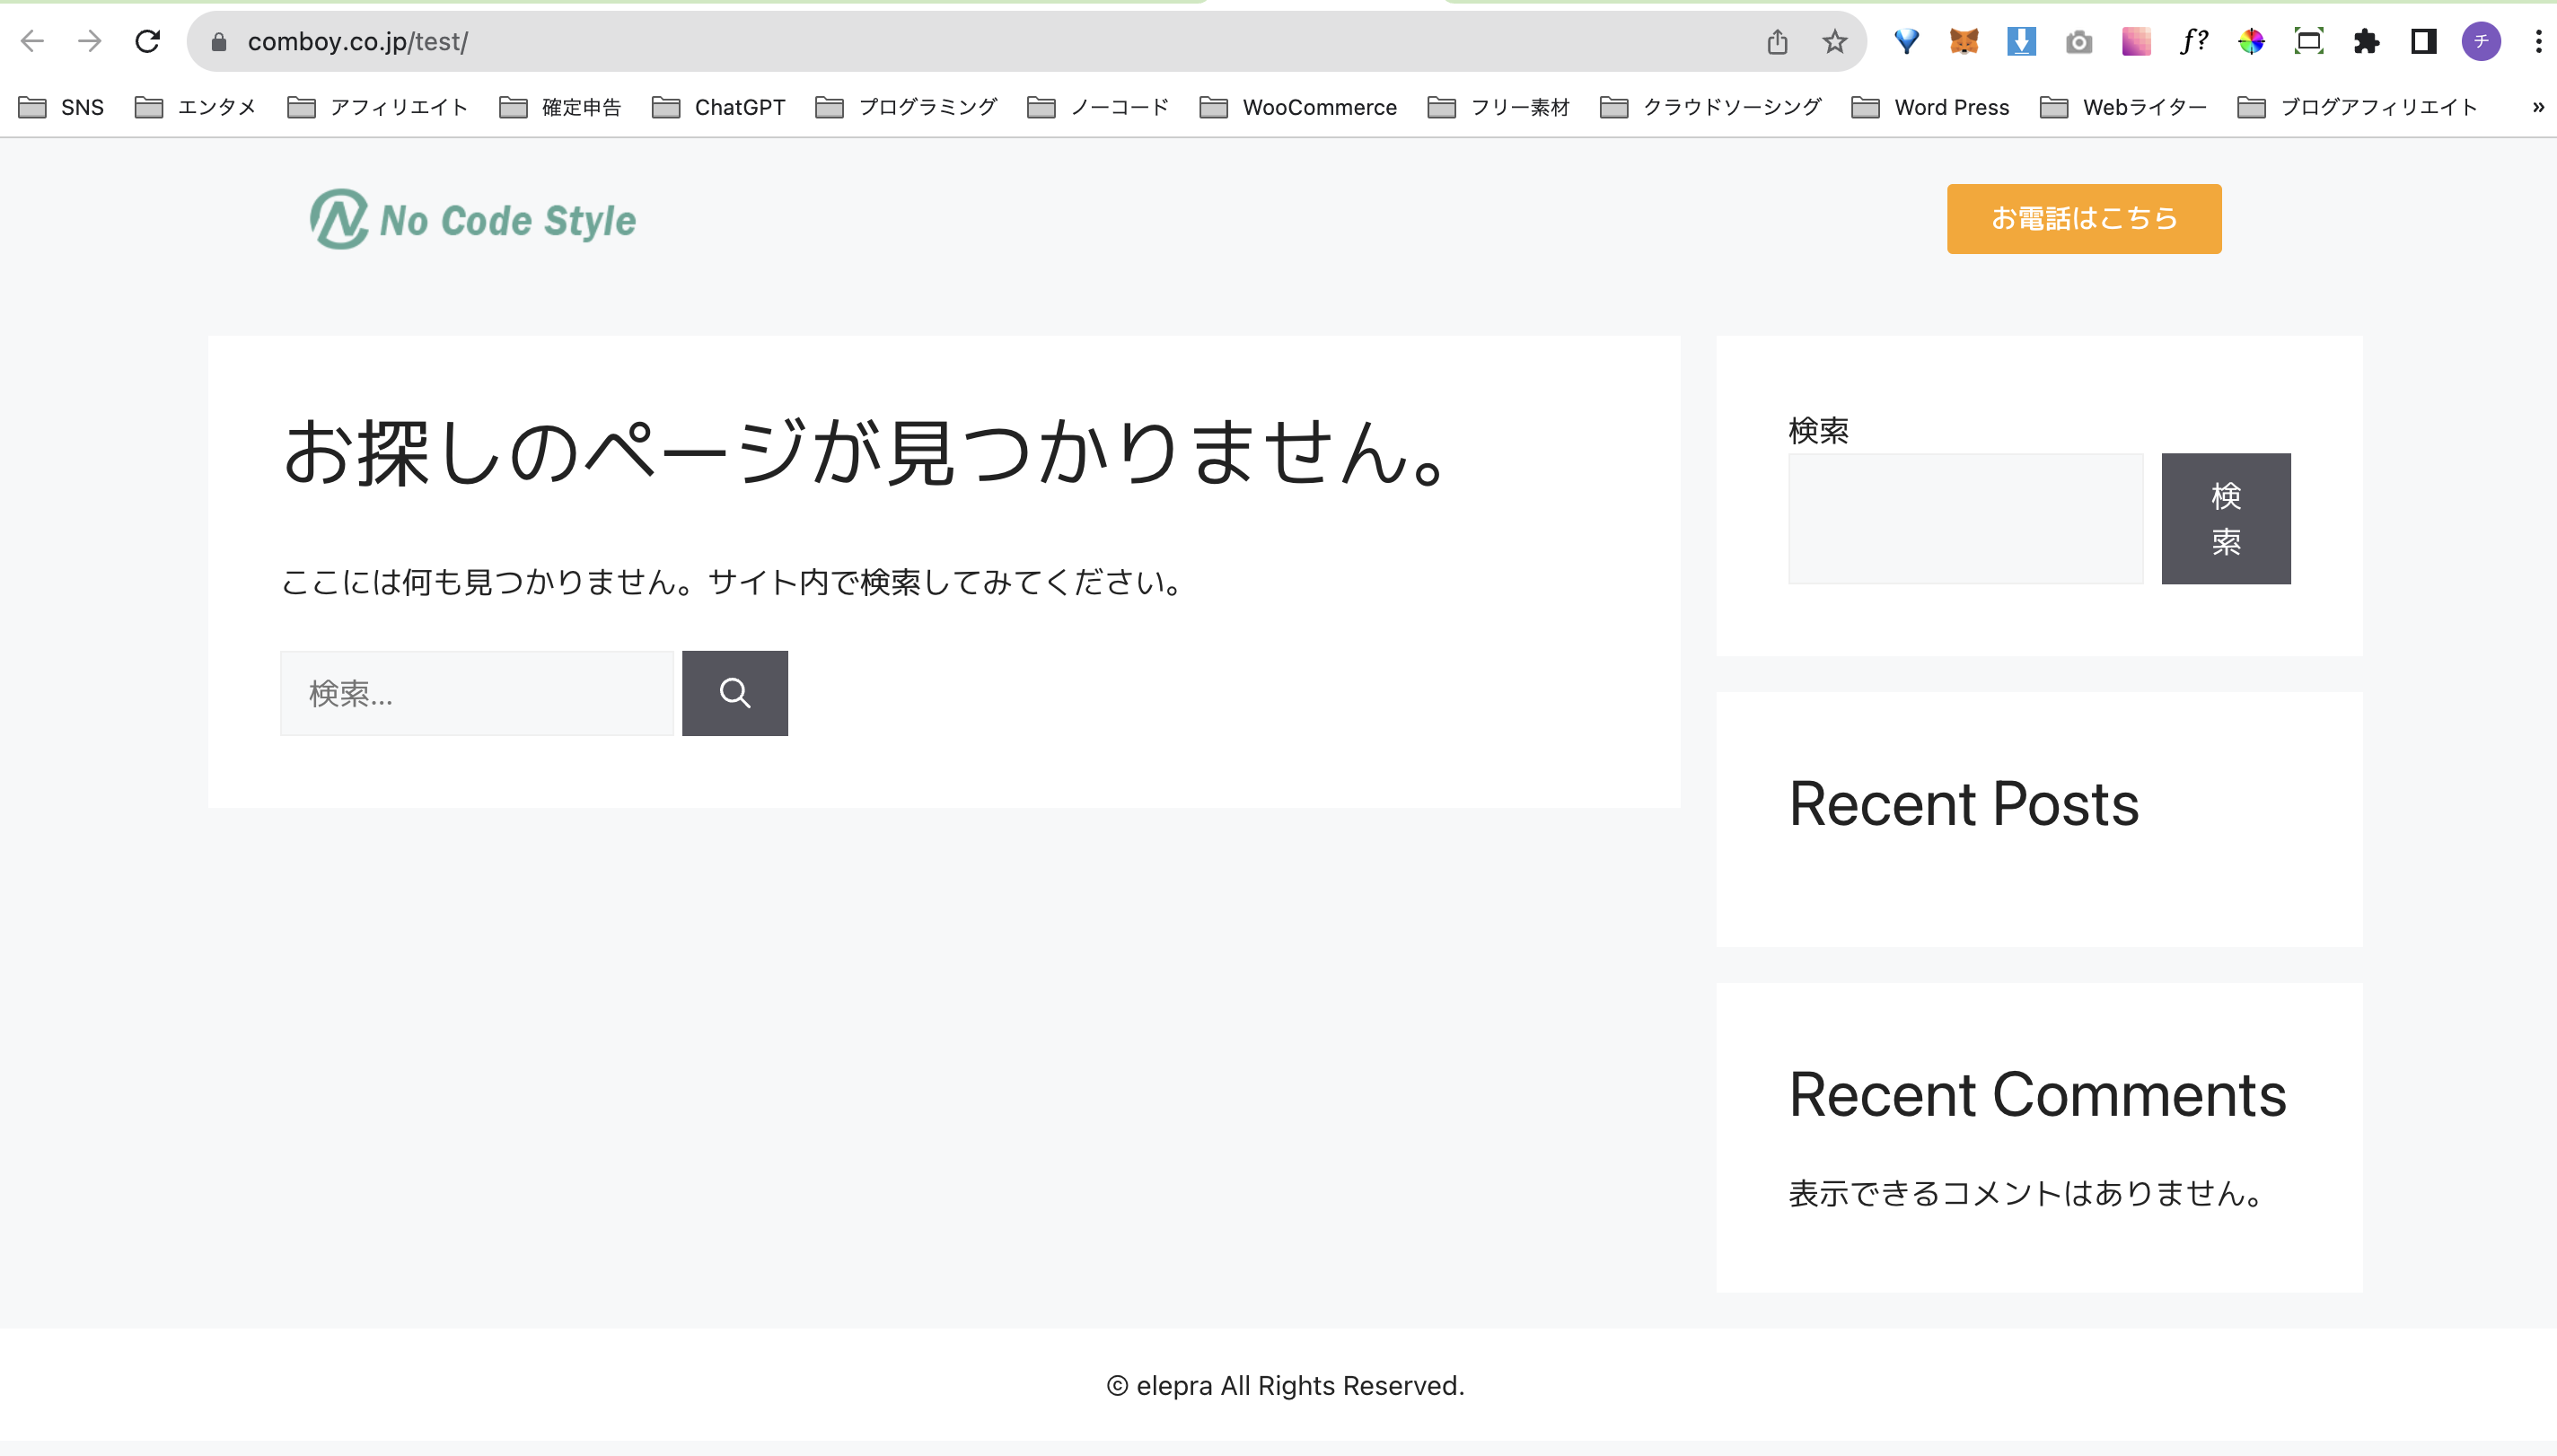Click the sidebar 検索 submit button
This screenshot has height=1456, width=2557.
[2226, 518]
